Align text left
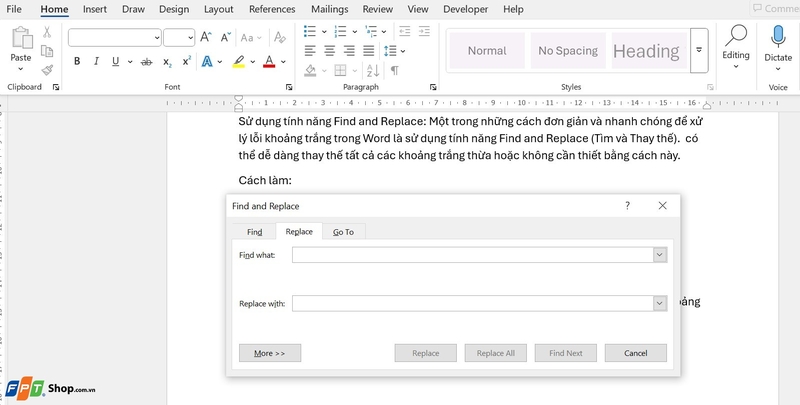Screen dimensions: 800x405 310,50
